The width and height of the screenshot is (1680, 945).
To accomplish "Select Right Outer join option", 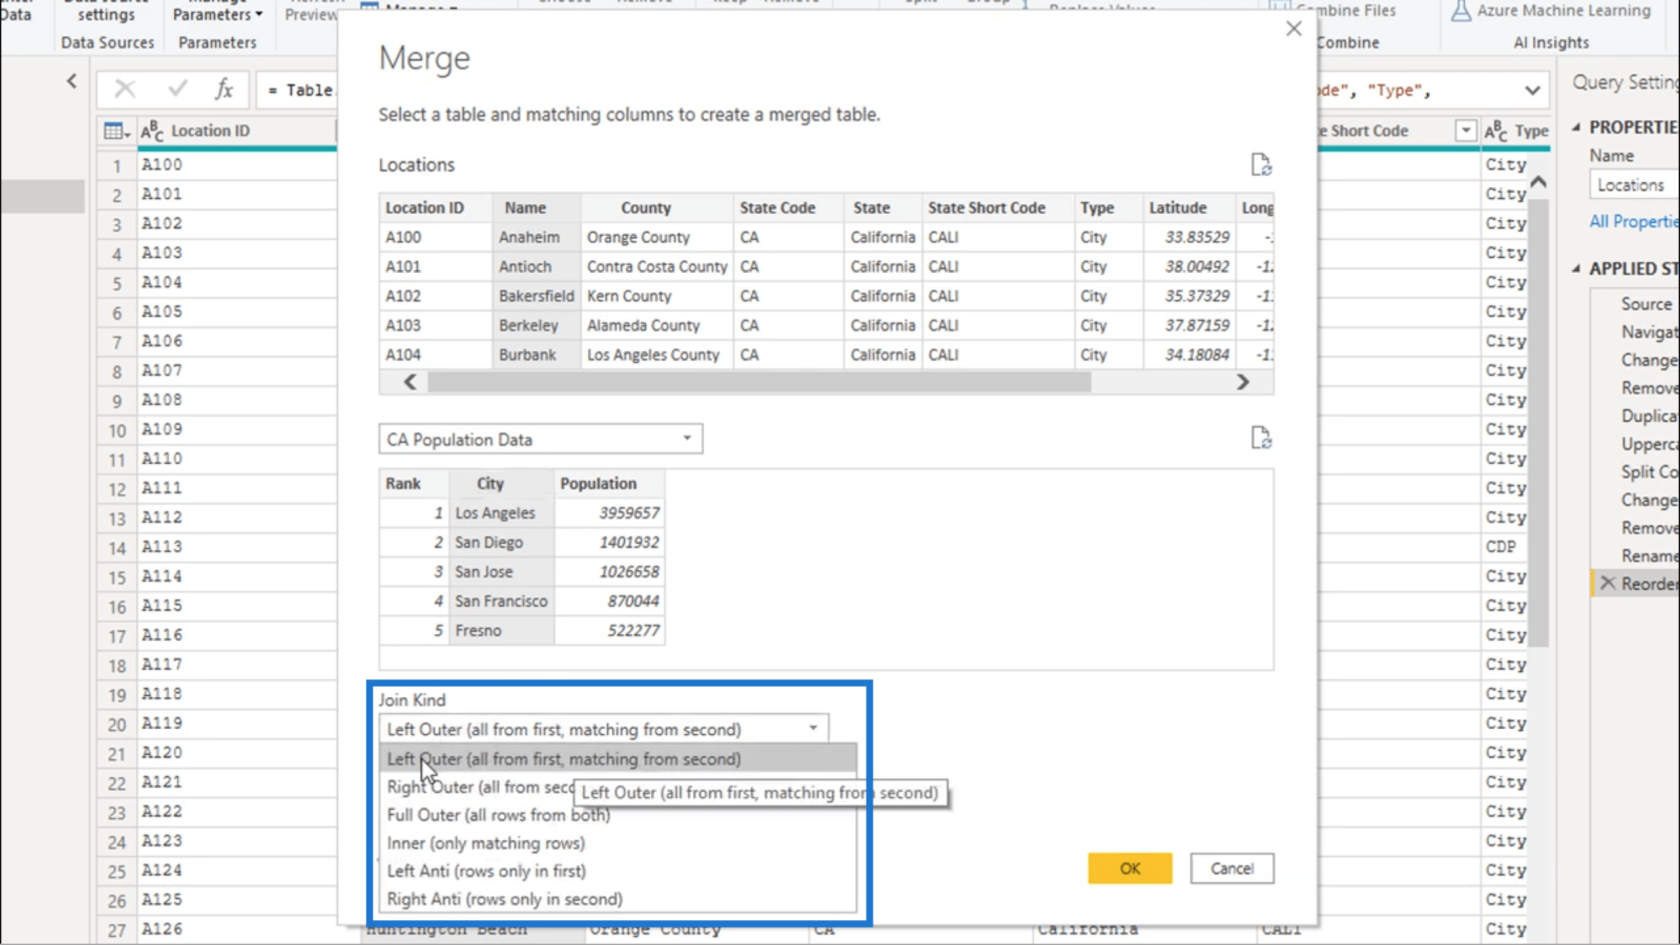I will click(480, 787).
